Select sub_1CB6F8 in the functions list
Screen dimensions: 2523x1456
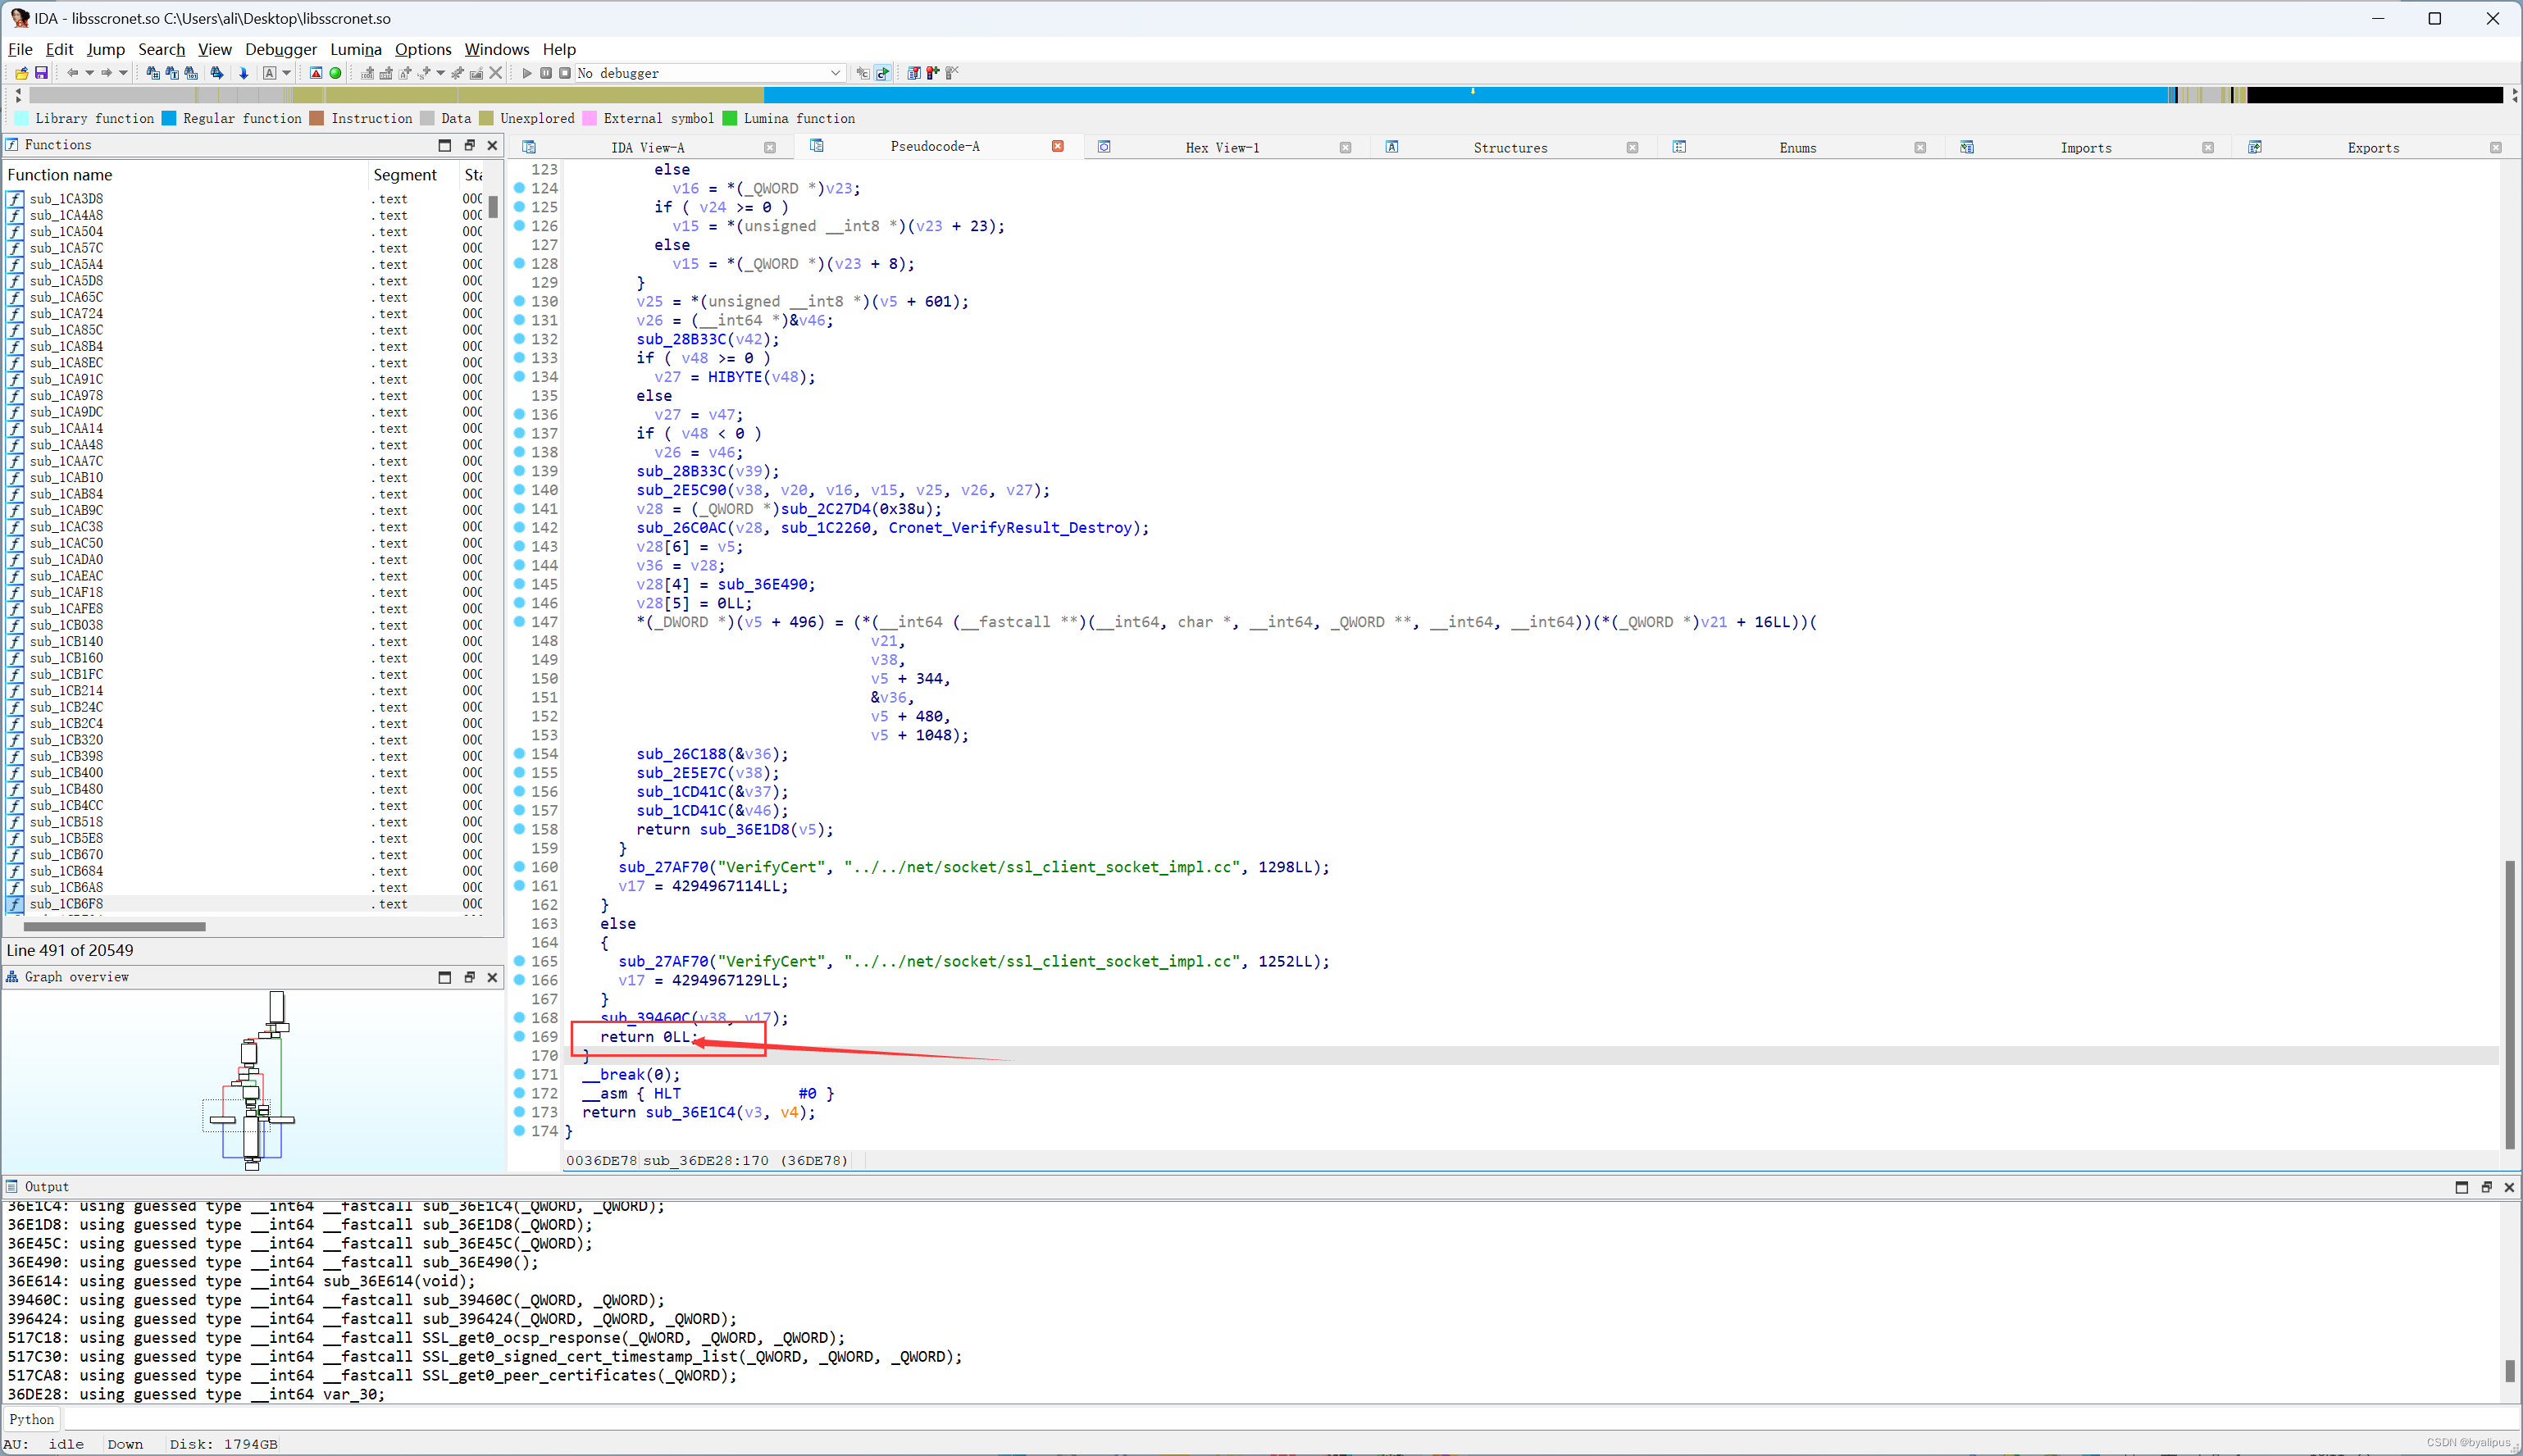(x=66, y=903)
